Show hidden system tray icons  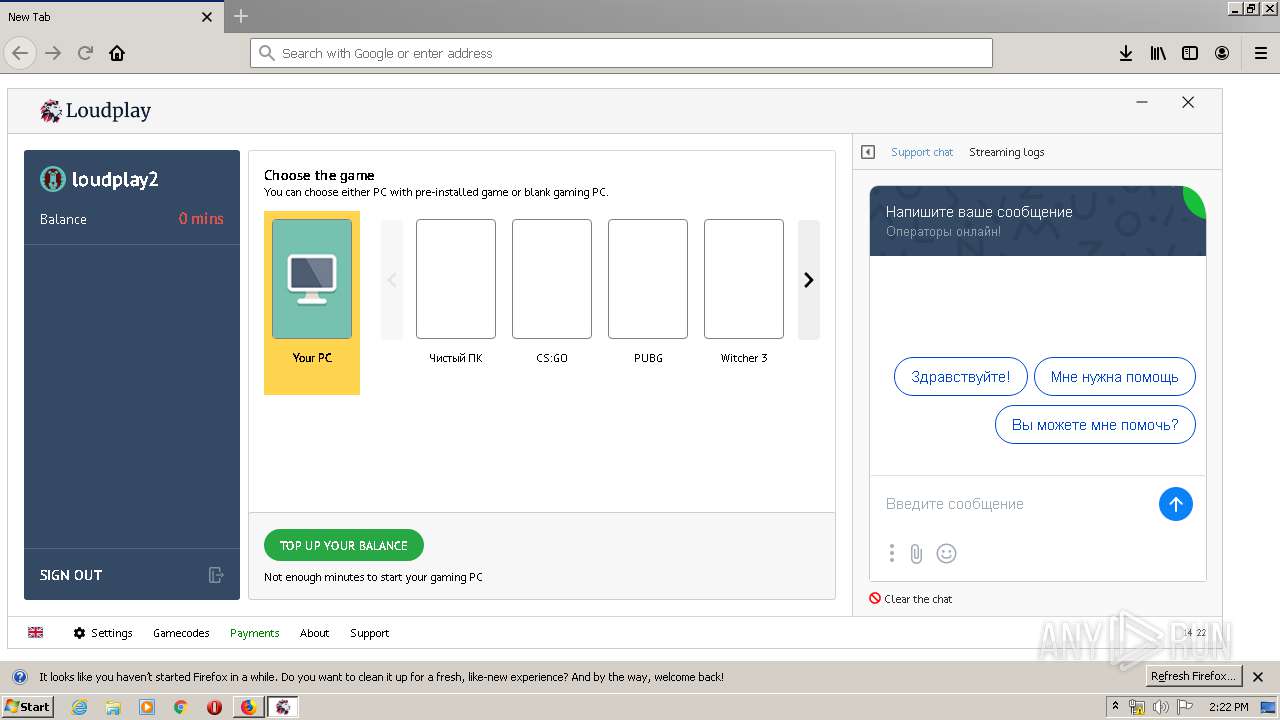[x=1116, y=706]
